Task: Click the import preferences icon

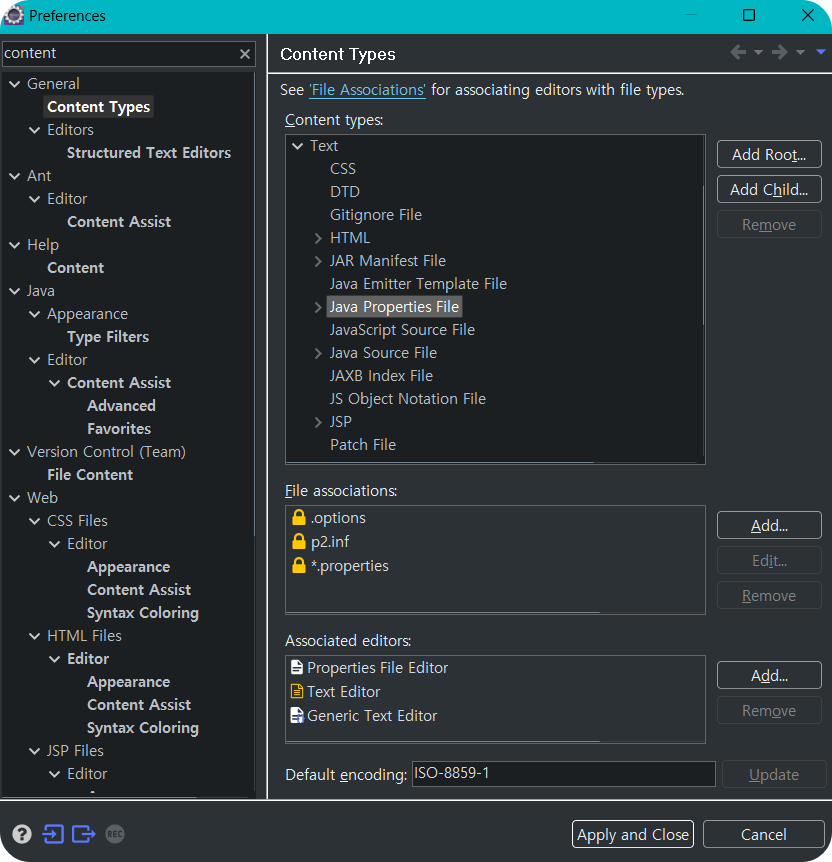Action: click(53, 834)
